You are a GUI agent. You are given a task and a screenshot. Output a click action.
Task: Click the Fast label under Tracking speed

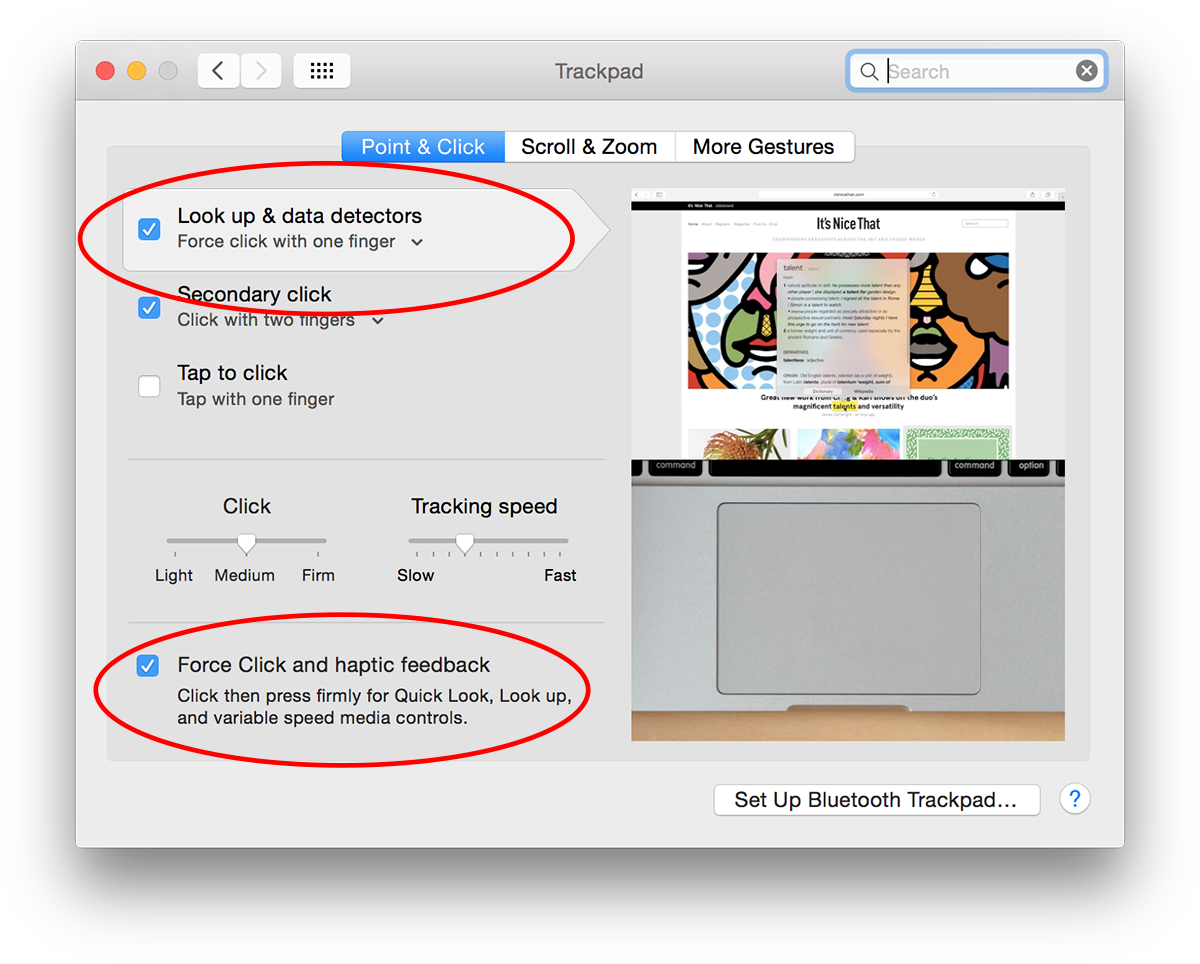[x=560, y=575]
